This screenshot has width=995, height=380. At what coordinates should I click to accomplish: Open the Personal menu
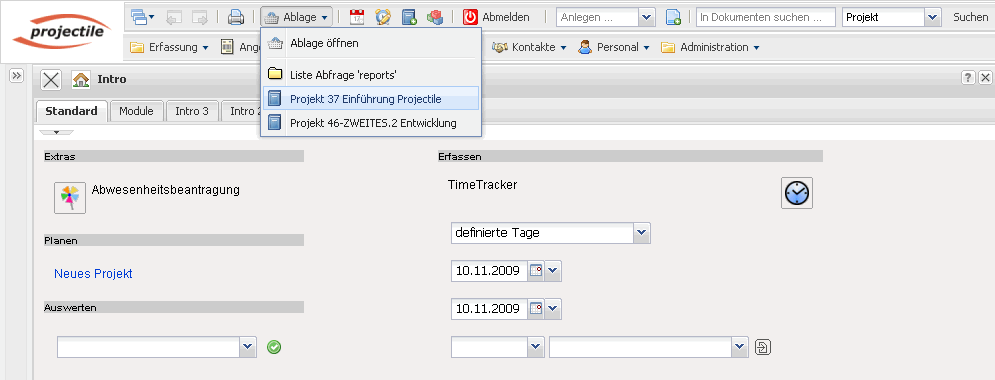(x=614, y=47)
